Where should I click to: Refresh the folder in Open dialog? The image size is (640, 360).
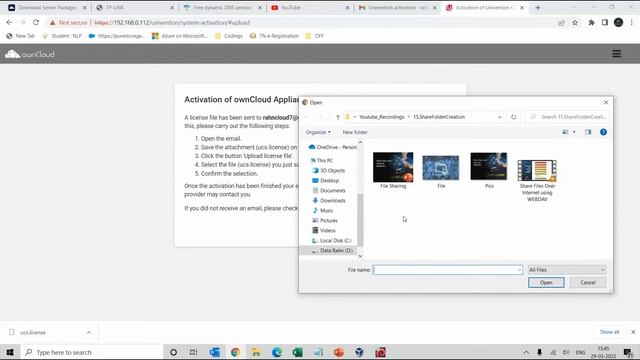pyautogui.click(x=513, y=117)
